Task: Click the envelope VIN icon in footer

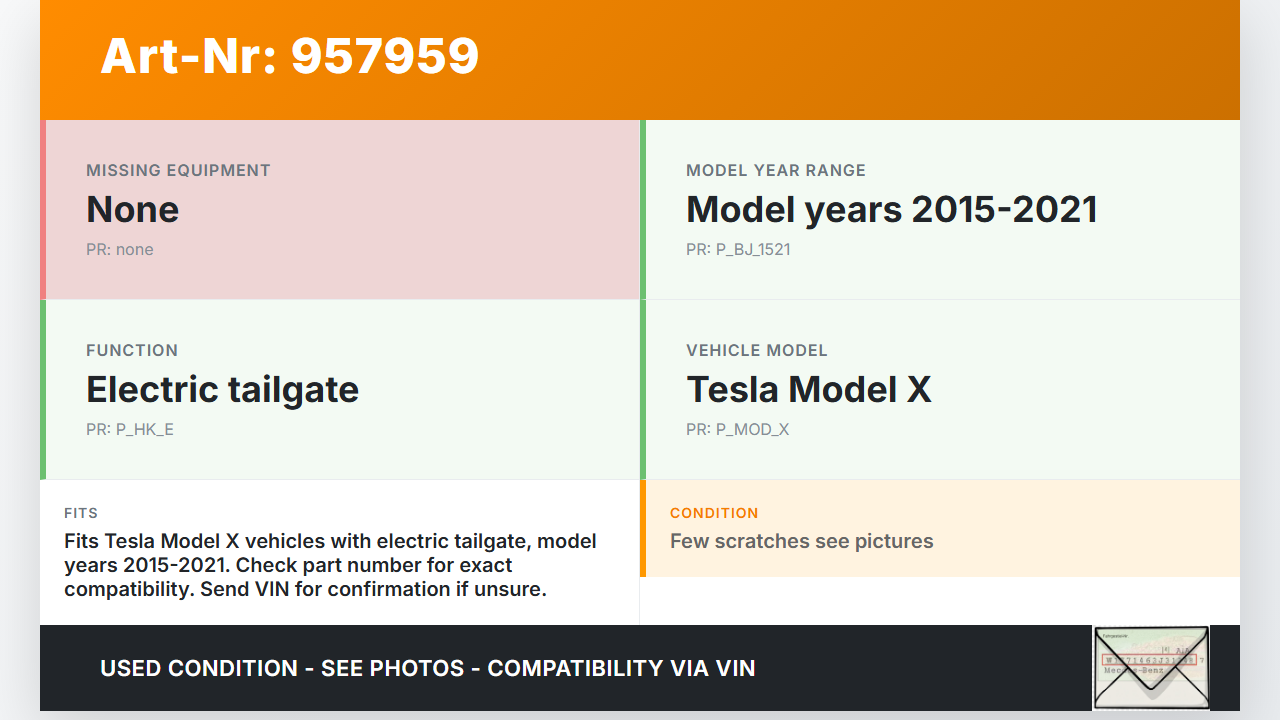Action: coord(1151,667)
